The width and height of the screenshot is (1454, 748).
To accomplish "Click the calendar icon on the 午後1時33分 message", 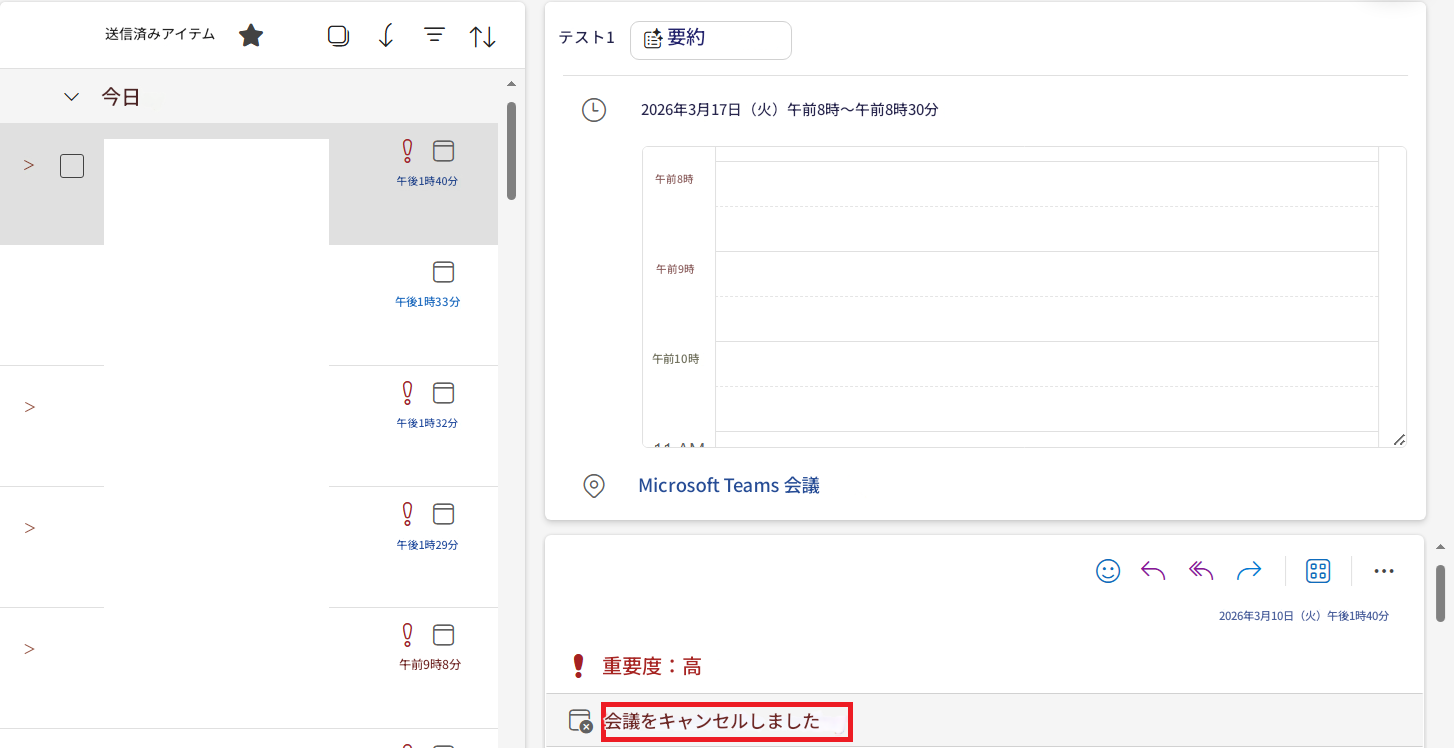I will [x=443, y=272].
